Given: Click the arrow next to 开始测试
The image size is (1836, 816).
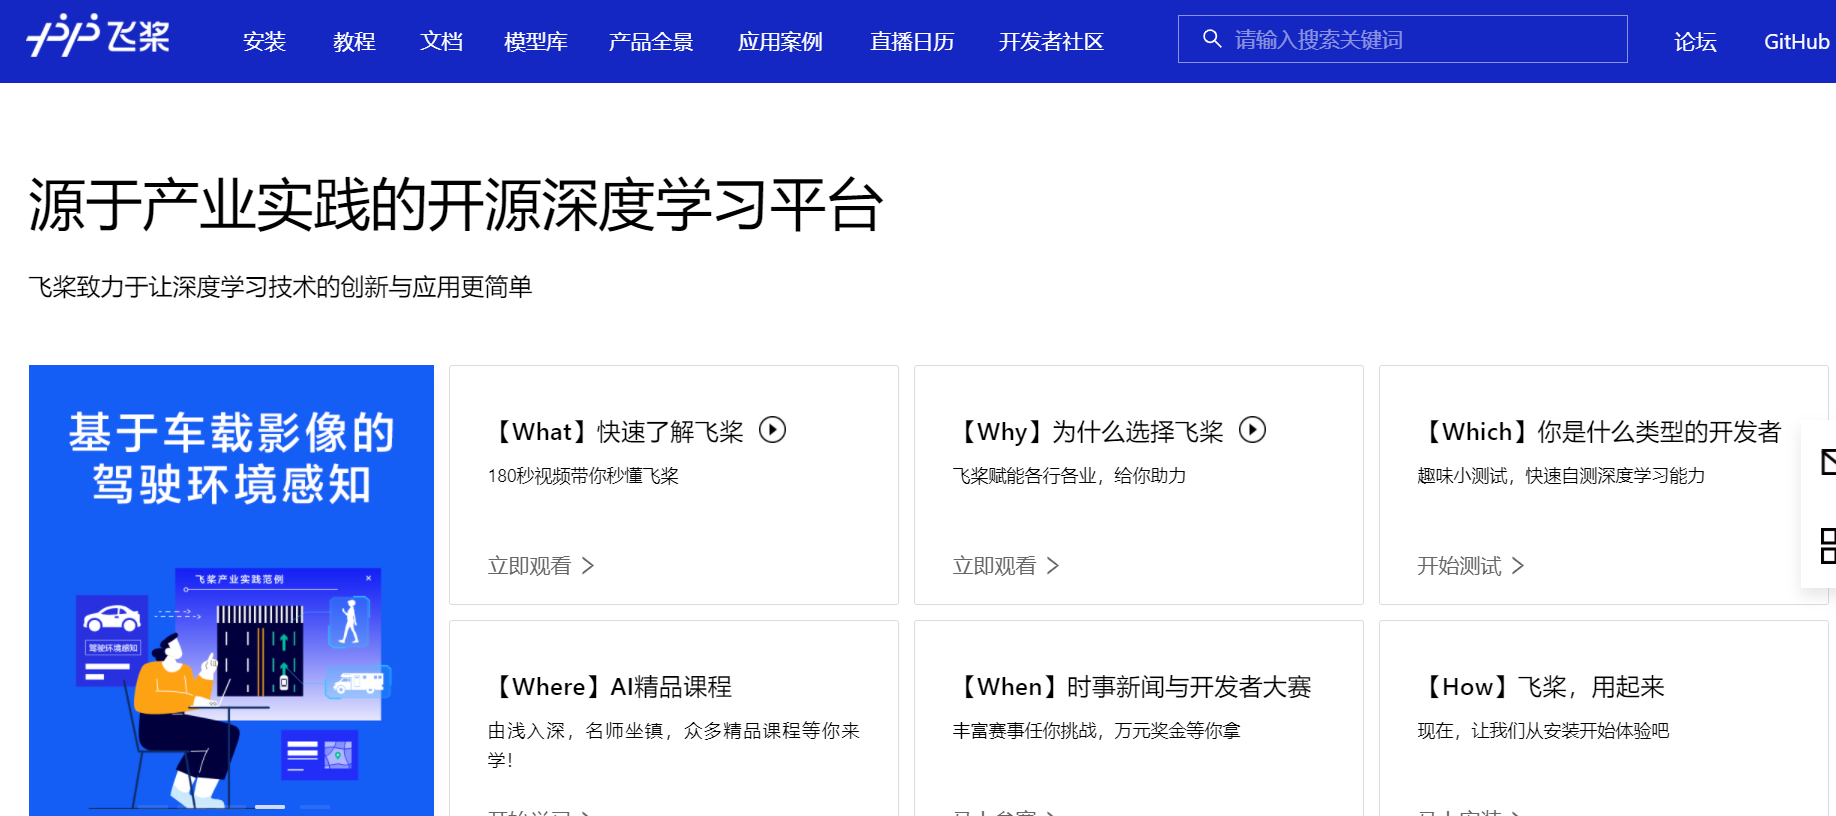Looking at the screenshot, I should pos(1518,566).
